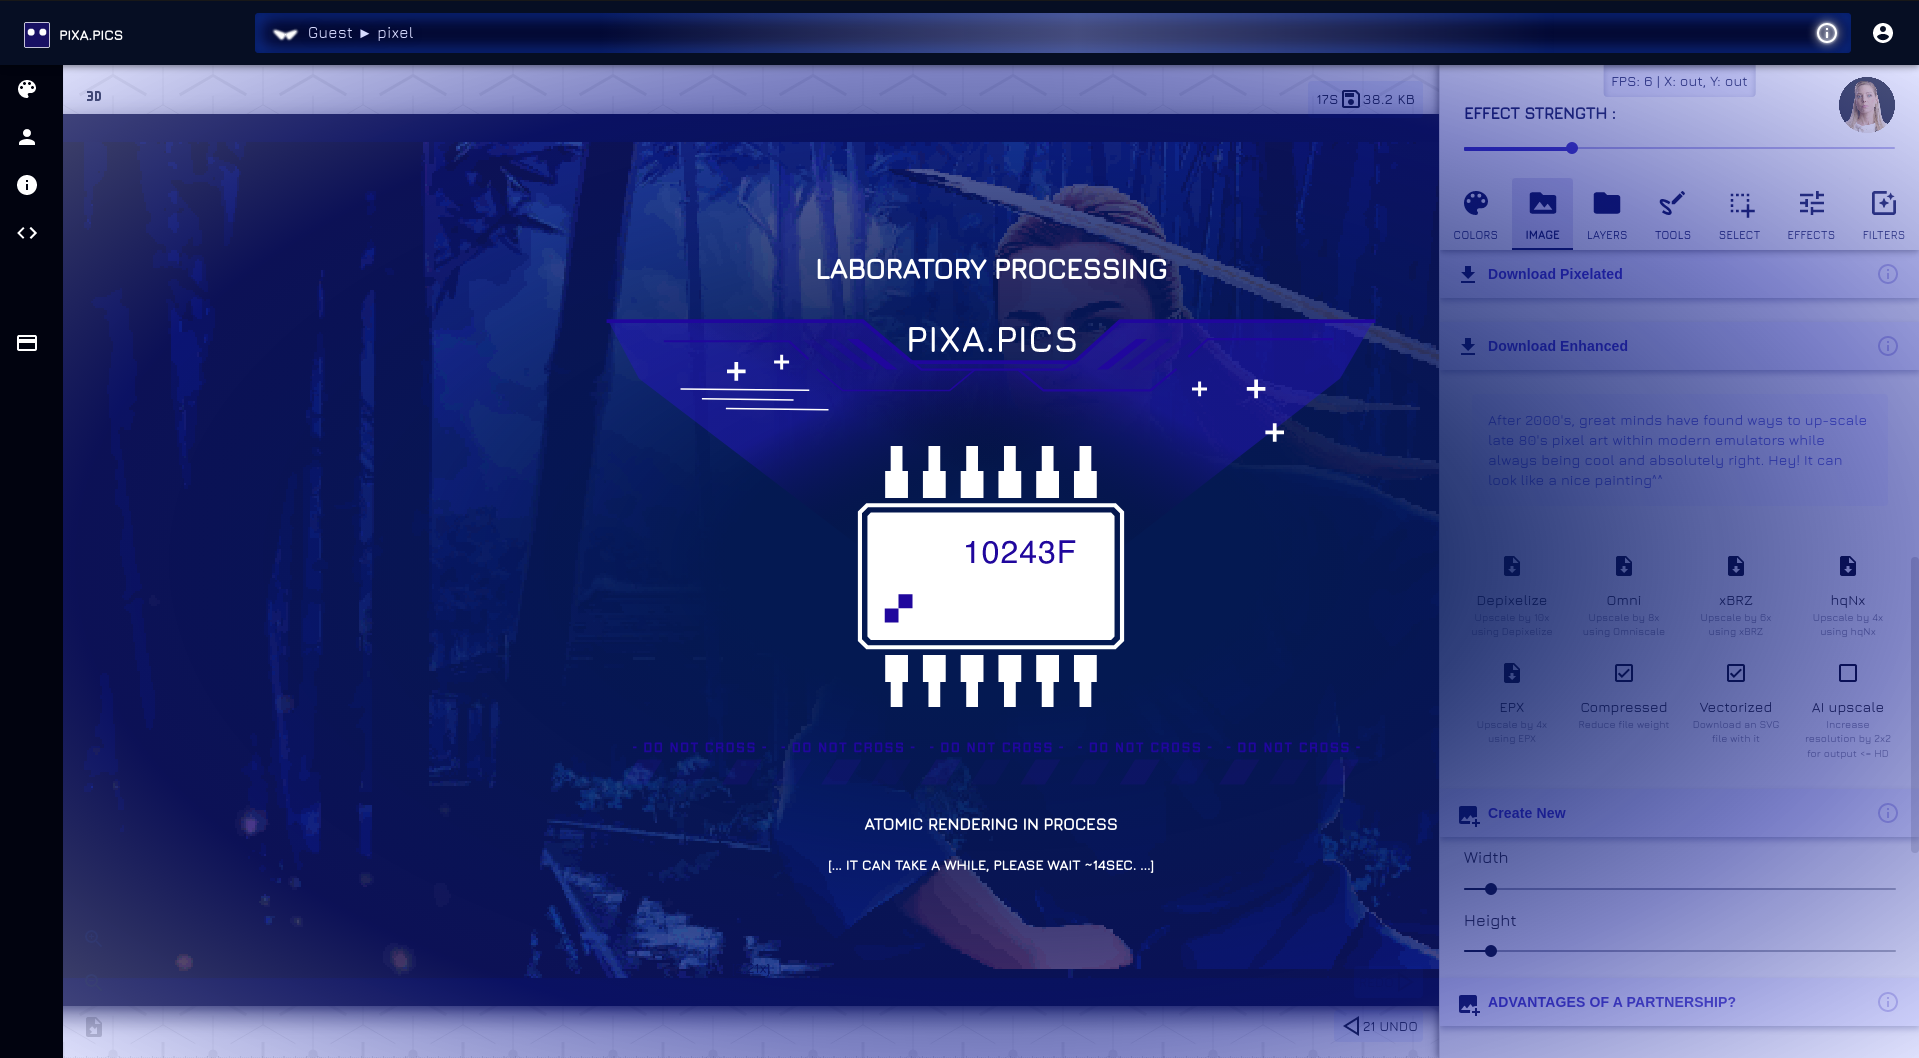Click the file icon at bottom left

(94, 1027)
